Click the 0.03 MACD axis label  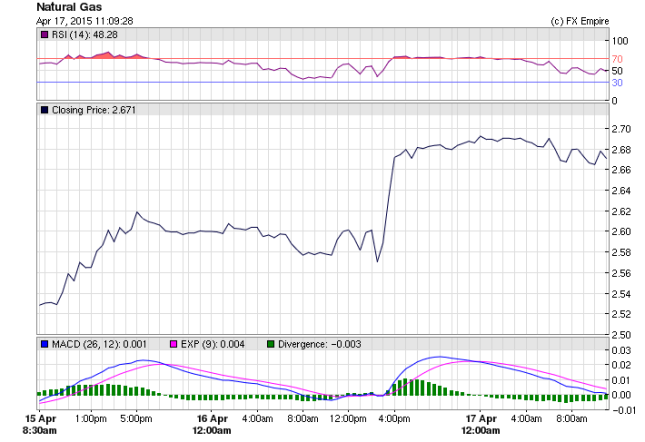(x=621, y=350)
